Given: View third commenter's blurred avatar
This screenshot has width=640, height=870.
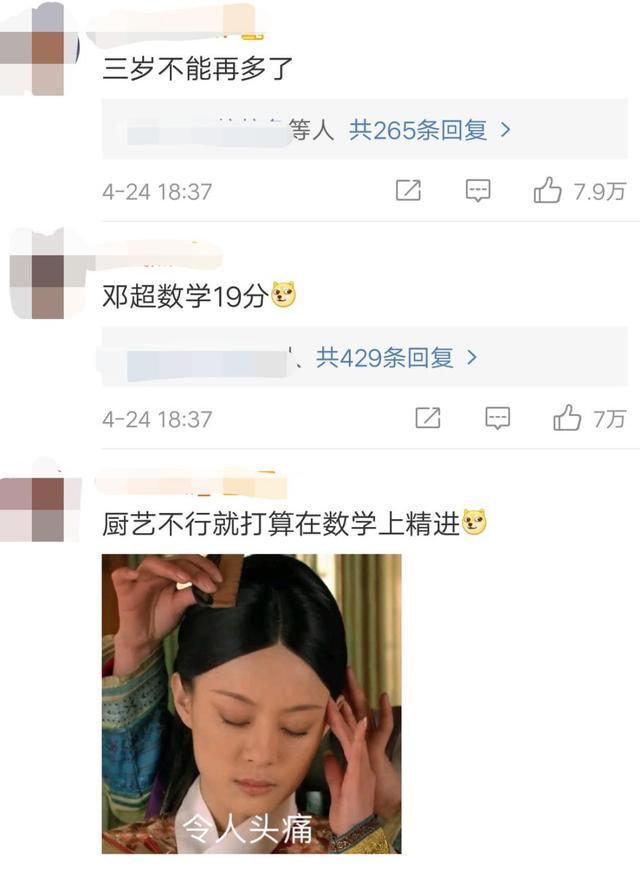Looking at the screenshot, I should tap(40, 502).
